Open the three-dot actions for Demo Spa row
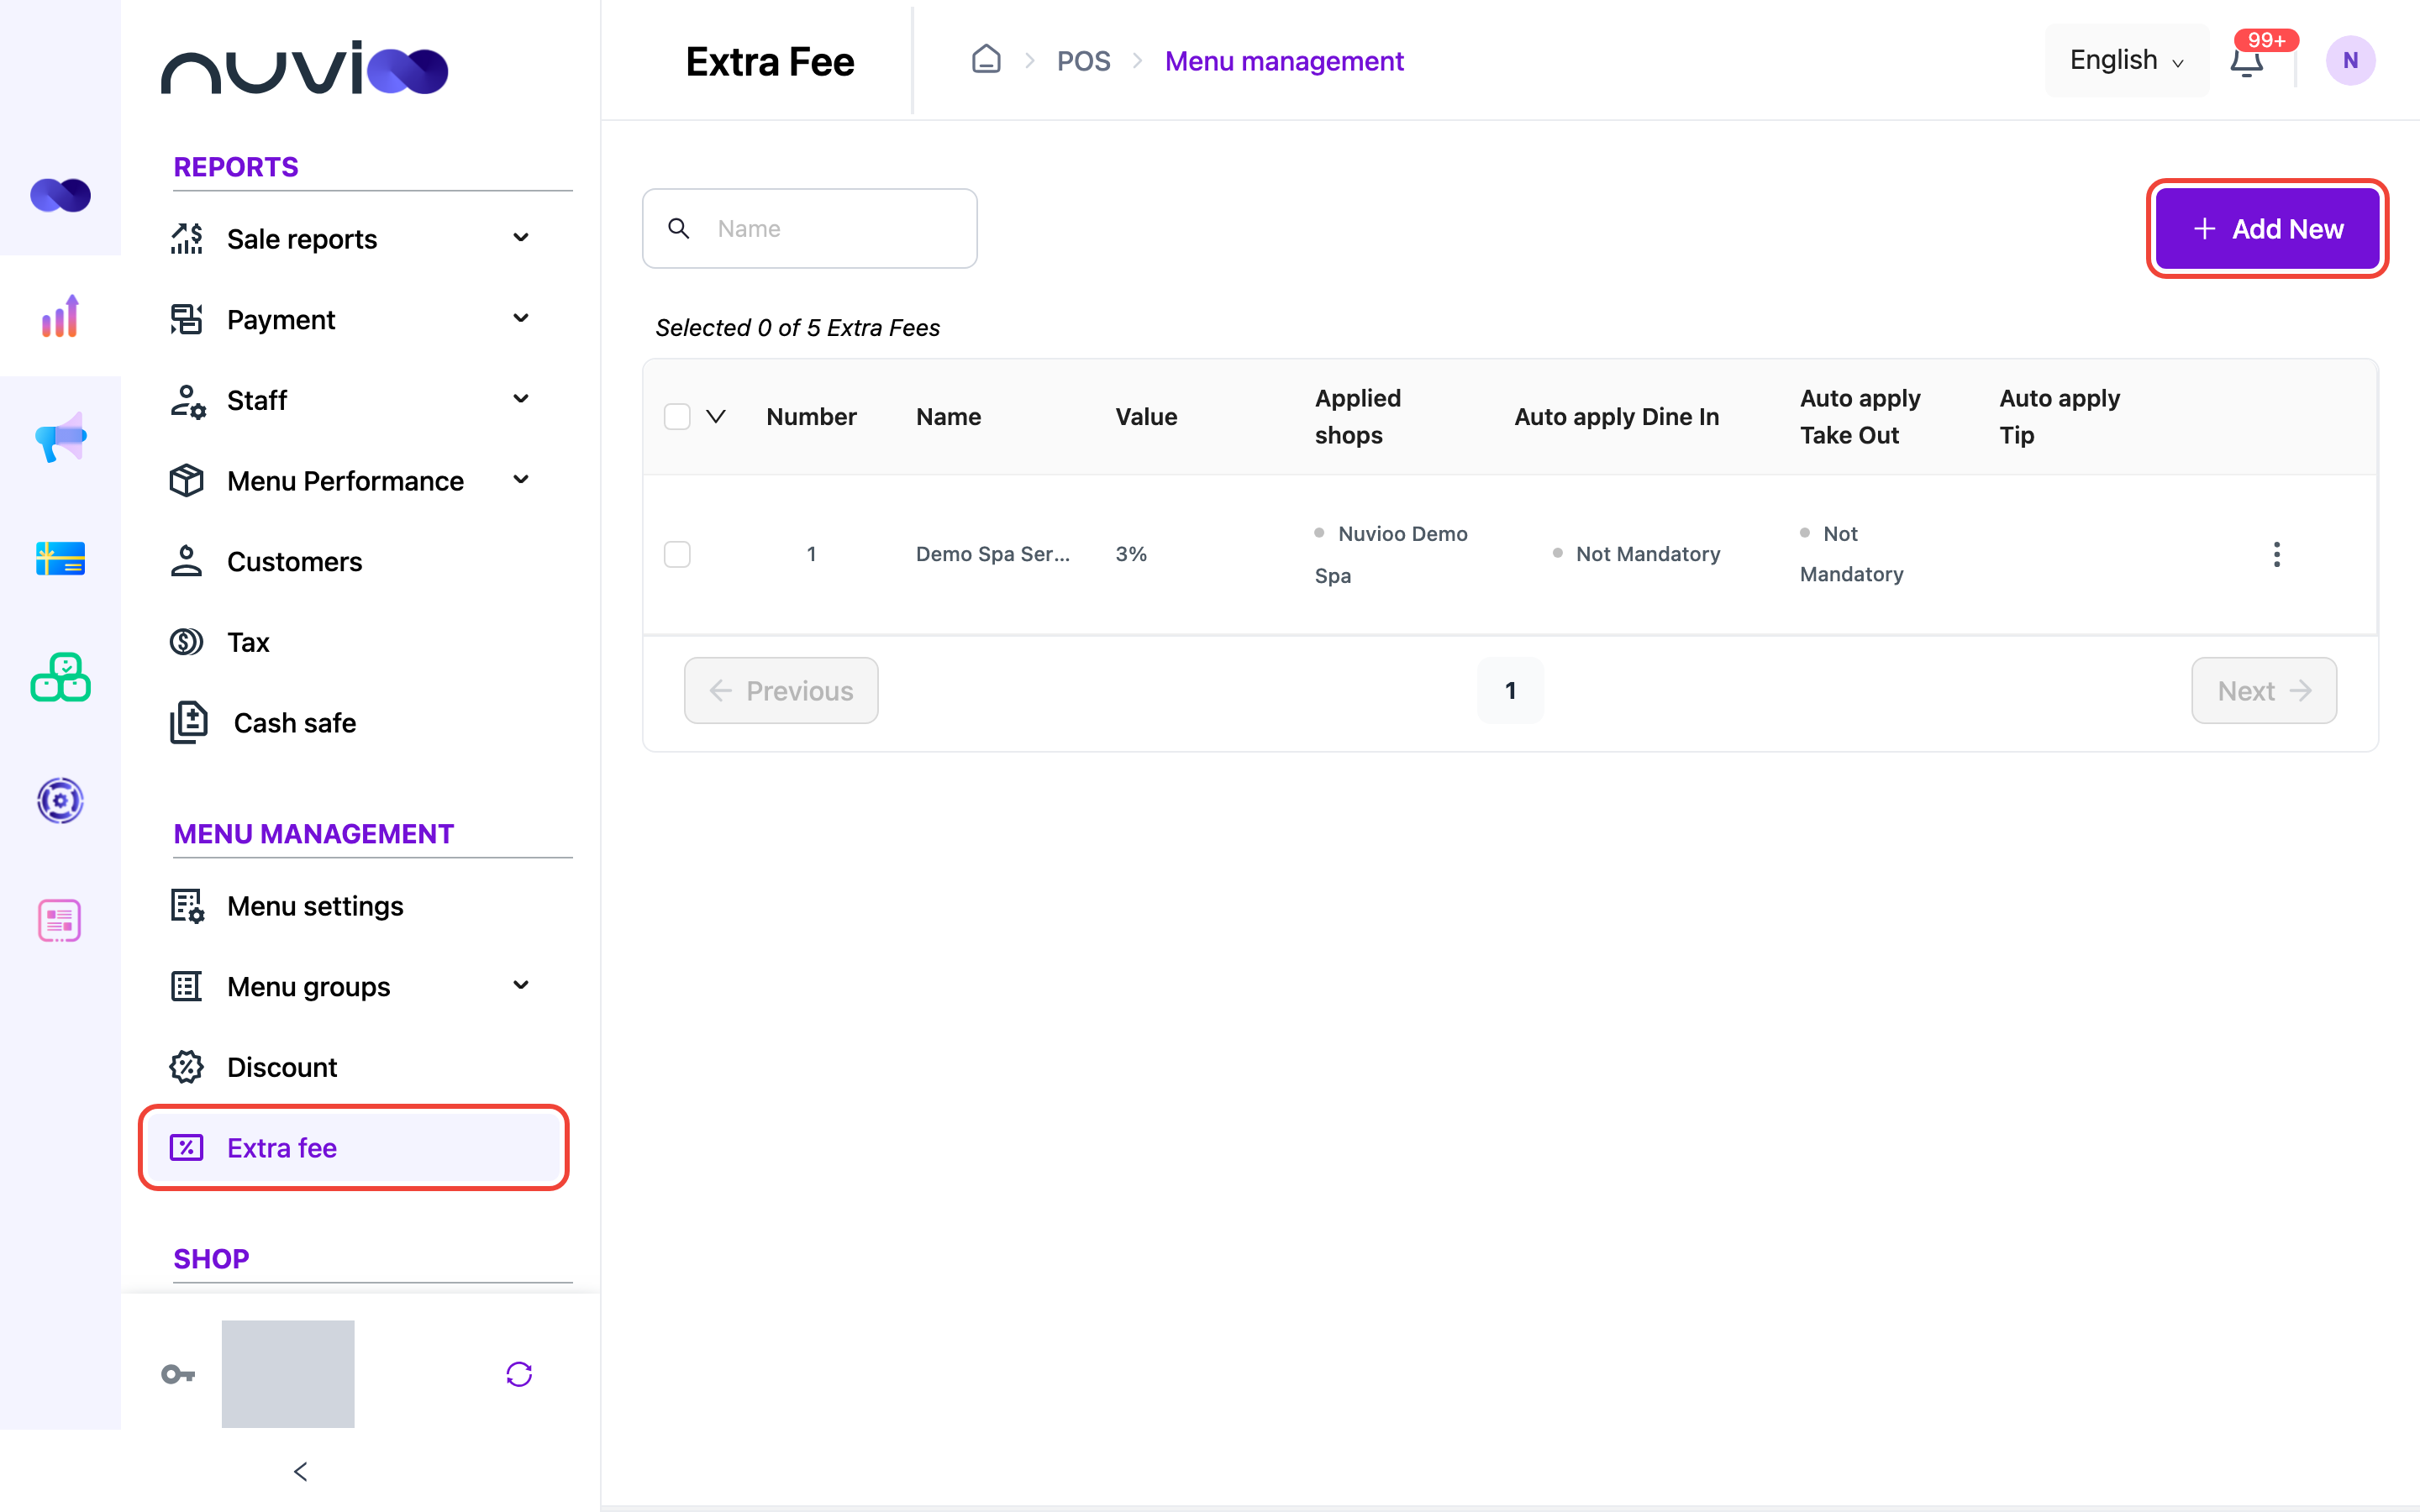Screen dimensions: 2420x1512 [2276, 554]
